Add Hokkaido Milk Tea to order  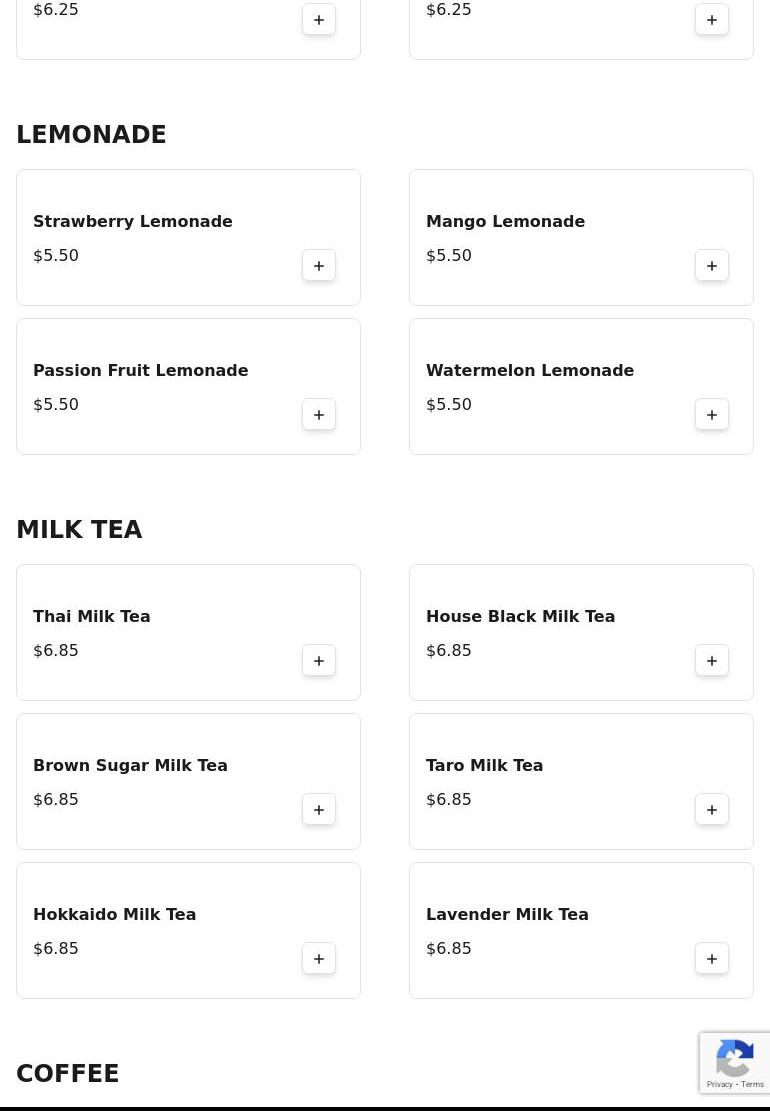click(319, 958)
